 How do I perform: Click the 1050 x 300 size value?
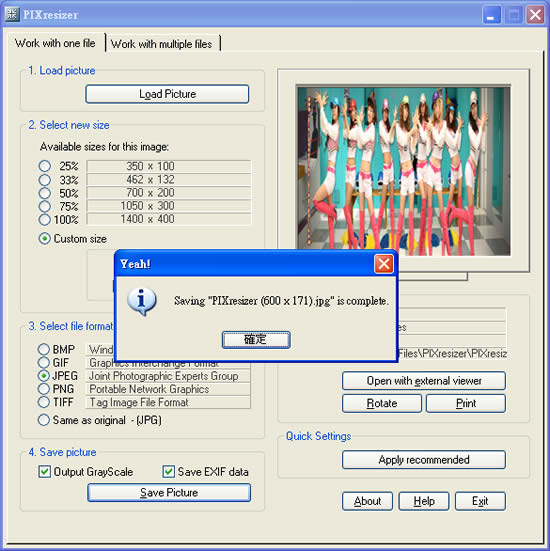pos(169,206)
